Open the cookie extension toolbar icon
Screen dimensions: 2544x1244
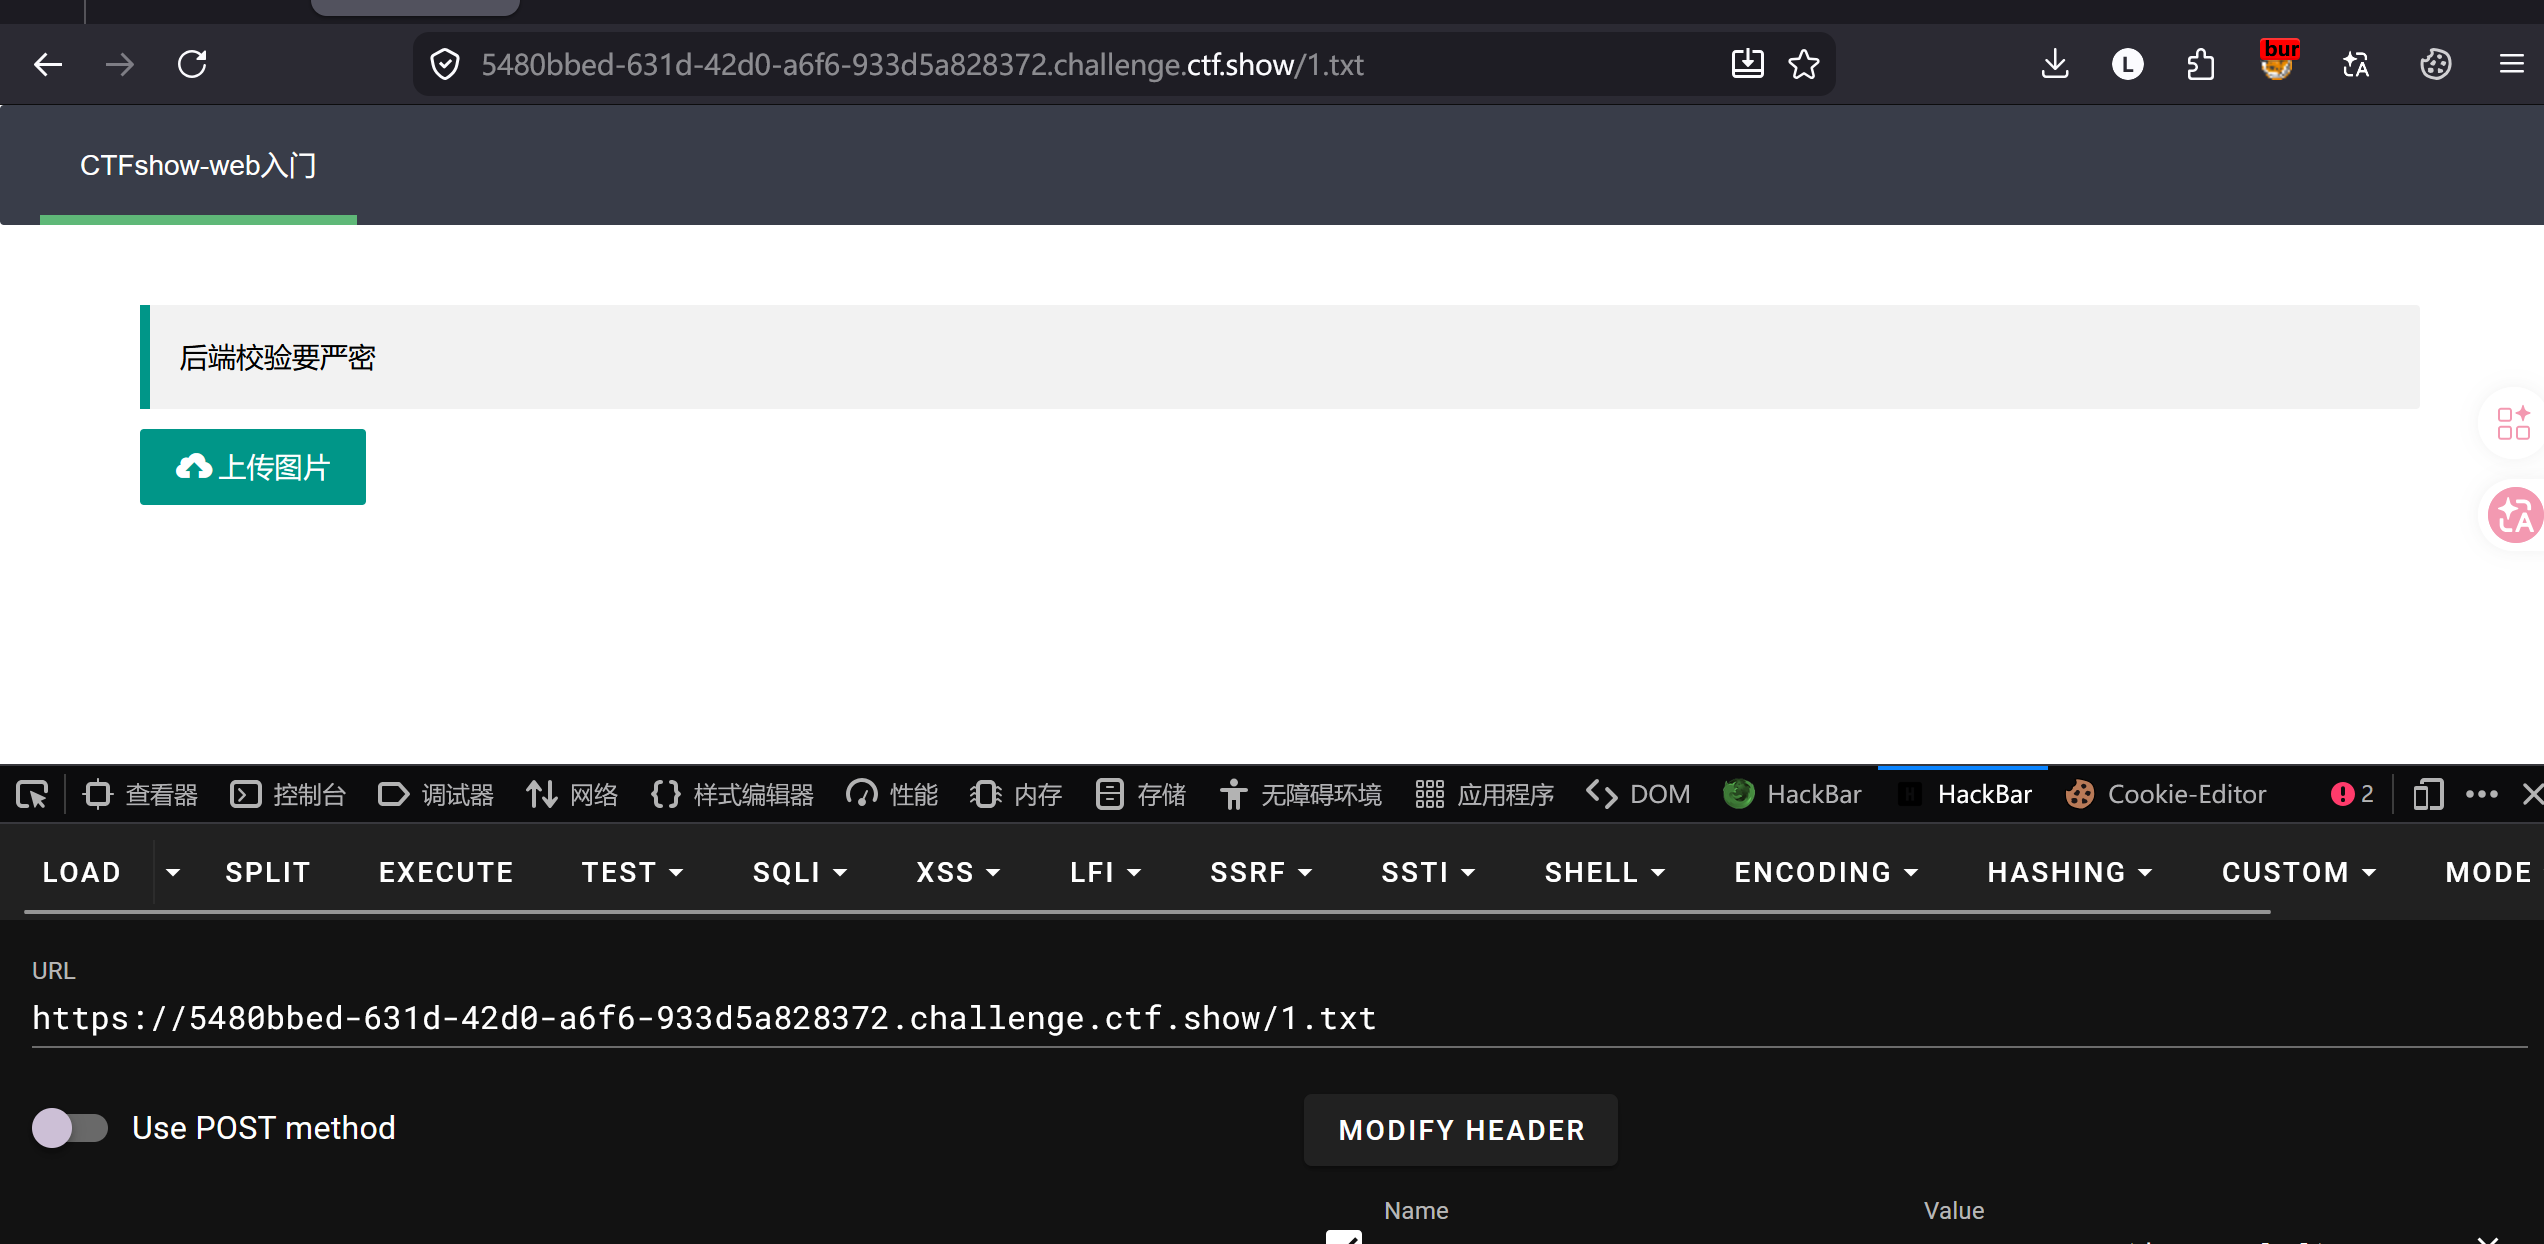tap(2435, 65)
